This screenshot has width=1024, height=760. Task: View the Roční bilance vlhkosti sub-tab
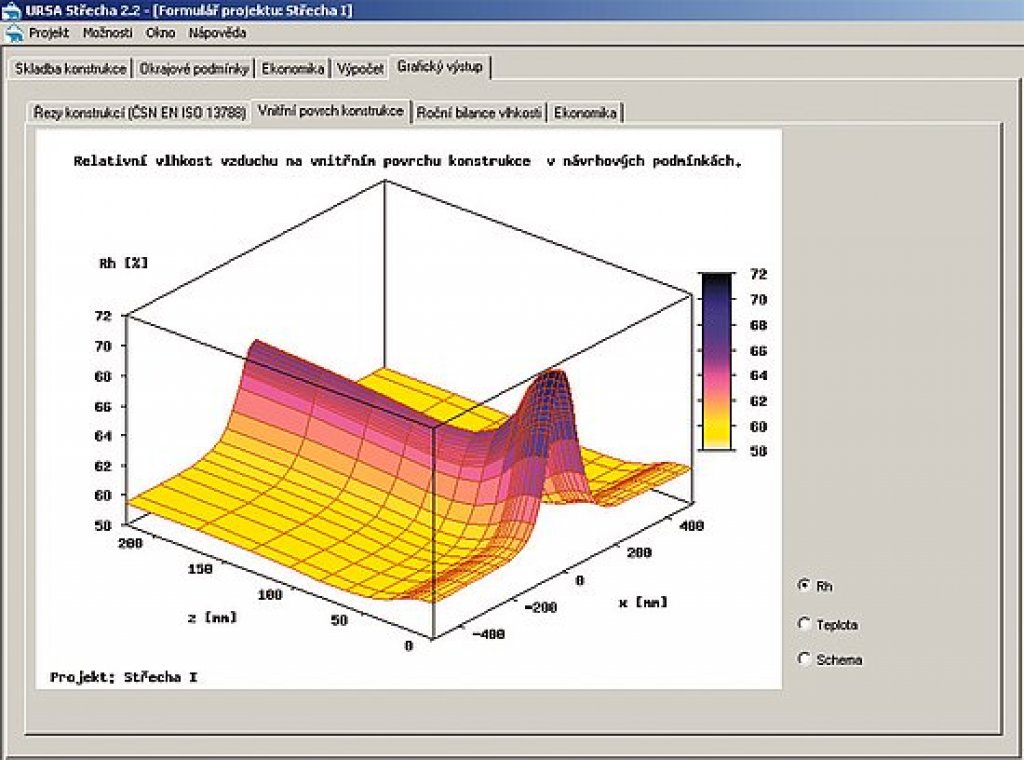tap(479, 113)
